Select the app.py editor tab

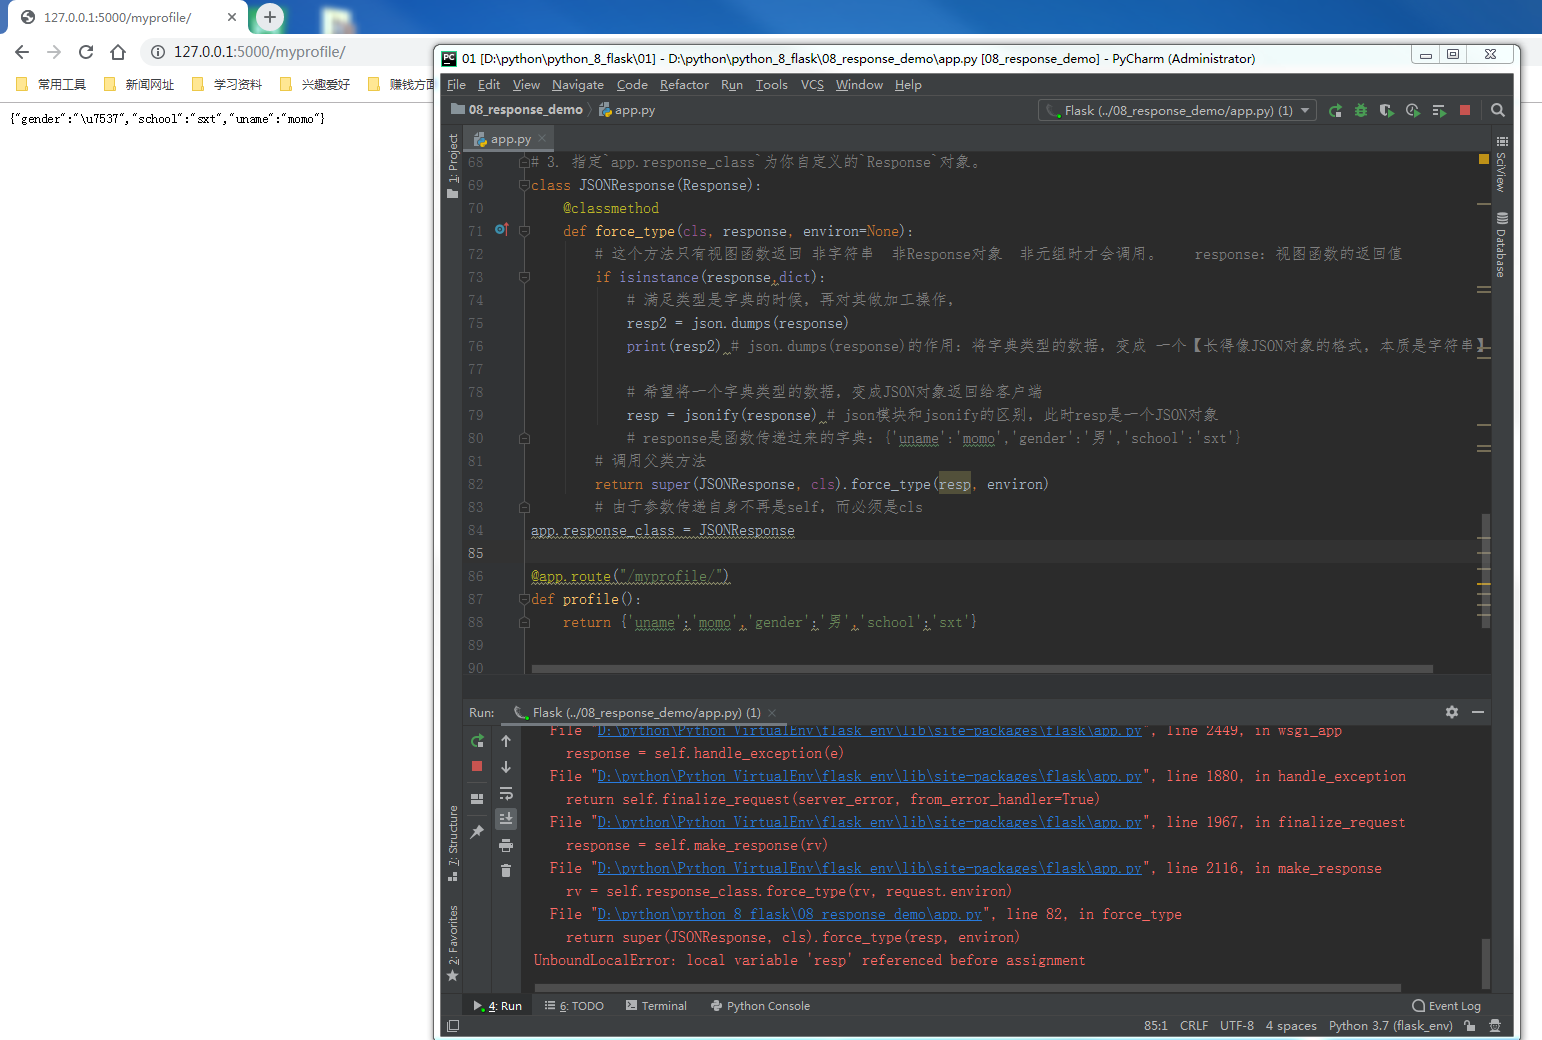pyautogui.click(x=510, y=139)
